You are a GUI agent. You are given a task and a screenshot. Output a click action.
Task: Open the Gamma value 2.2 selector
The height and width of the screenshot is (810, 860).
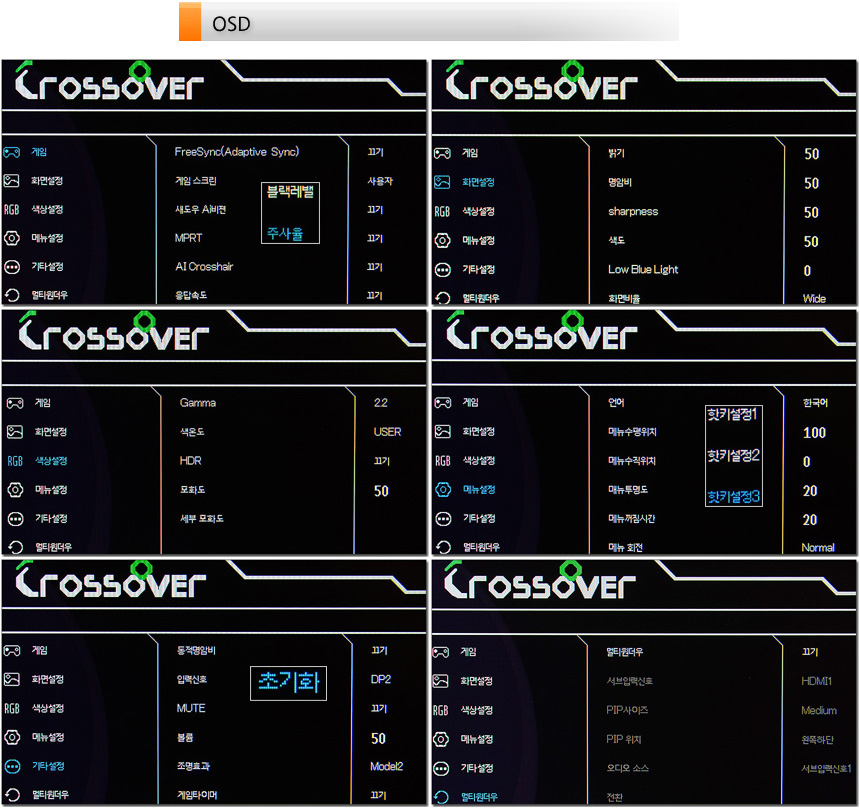(380, 403)
